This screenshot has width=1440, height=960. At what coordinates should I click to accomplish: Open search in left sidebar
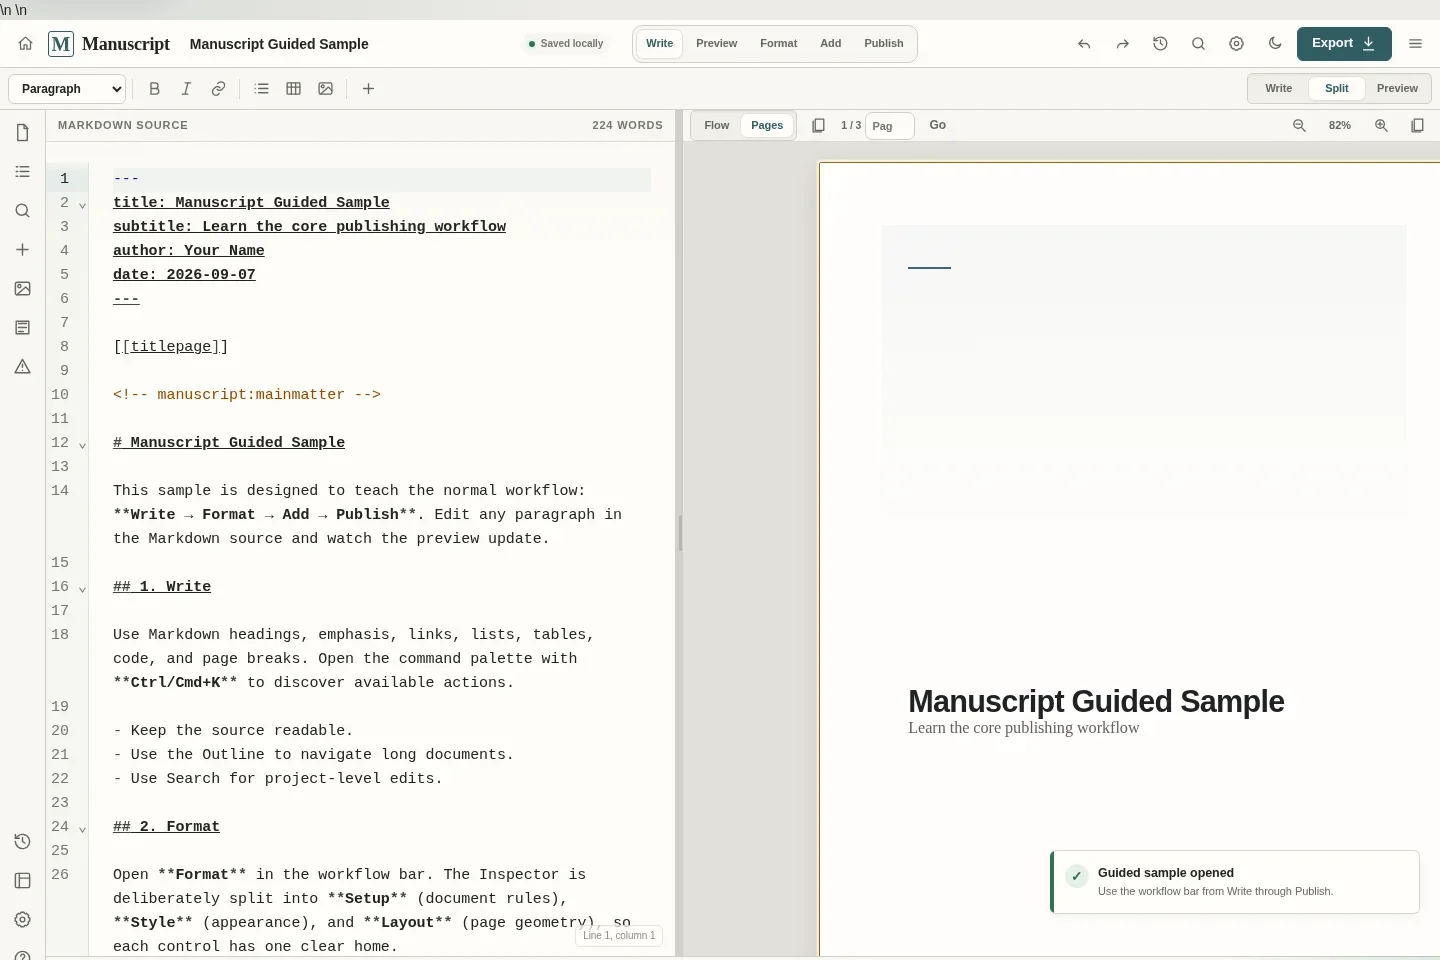coord(23,211)
